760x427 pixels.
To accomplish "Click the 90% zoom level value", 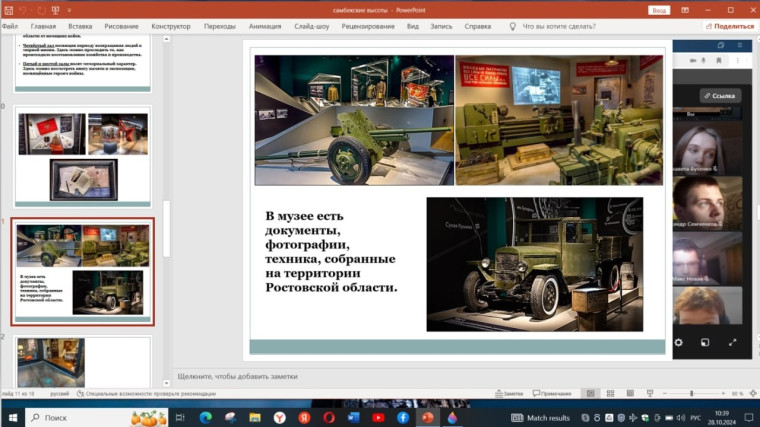I will click(x=737, y=394).
